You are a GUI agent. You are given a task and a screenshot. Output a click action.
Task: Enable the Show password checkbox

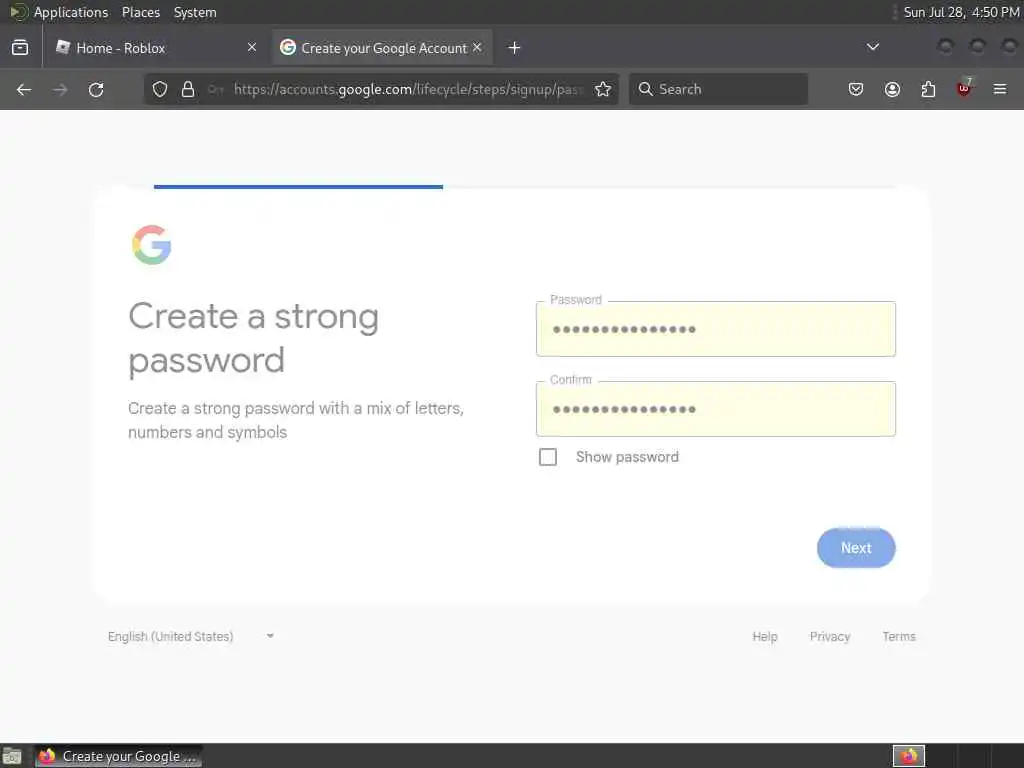(548, 457)
